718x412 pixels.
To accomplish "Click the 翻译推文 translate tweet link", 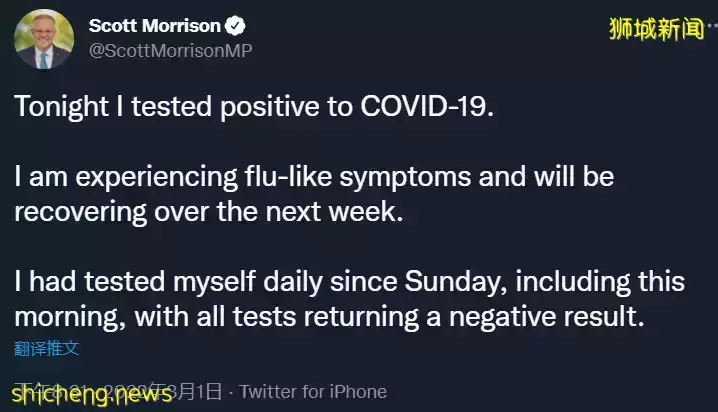I will (46, 349).
